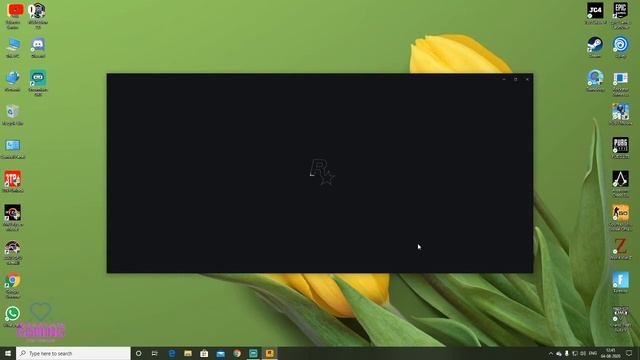This screenshot has width=640, height=360.
Task: Close the Rockstar launcher window
Action: coord(527,79)
